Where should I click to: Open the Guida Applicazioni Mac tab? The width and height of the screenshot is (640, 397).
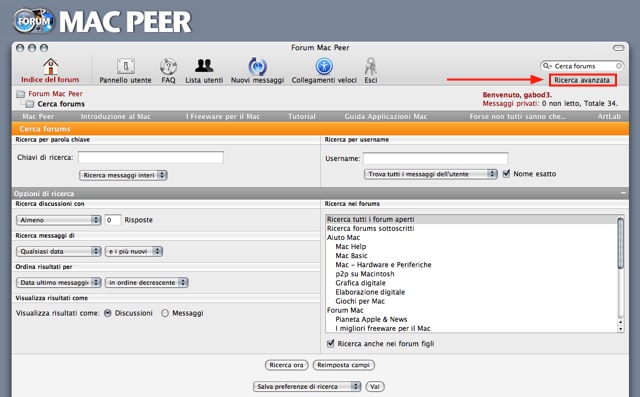pyautogui.click(x=386, y=116)
